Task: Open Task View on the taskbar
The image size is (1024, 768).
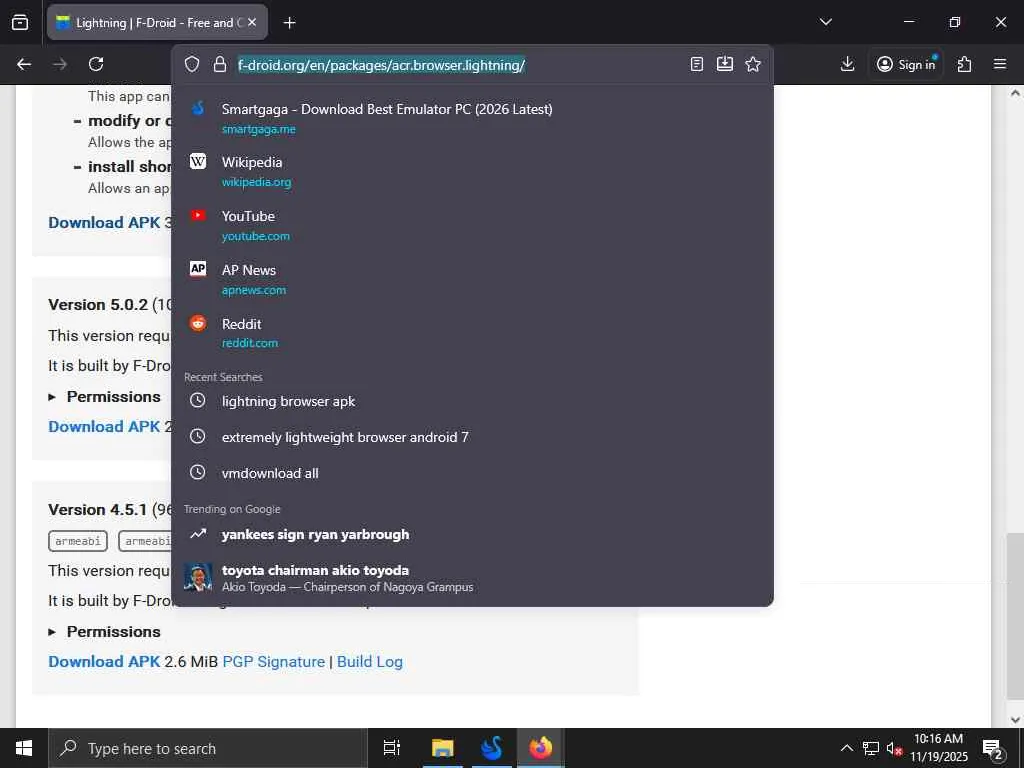Action: (392, 748)
